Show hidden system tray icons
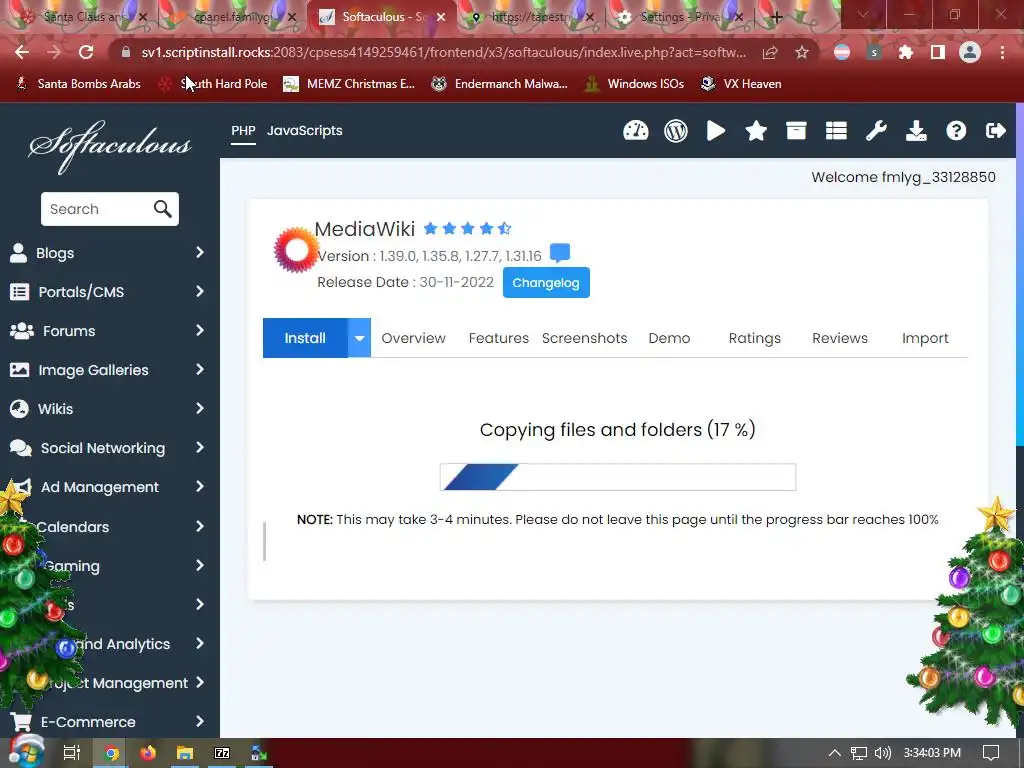 coord(835,753)
